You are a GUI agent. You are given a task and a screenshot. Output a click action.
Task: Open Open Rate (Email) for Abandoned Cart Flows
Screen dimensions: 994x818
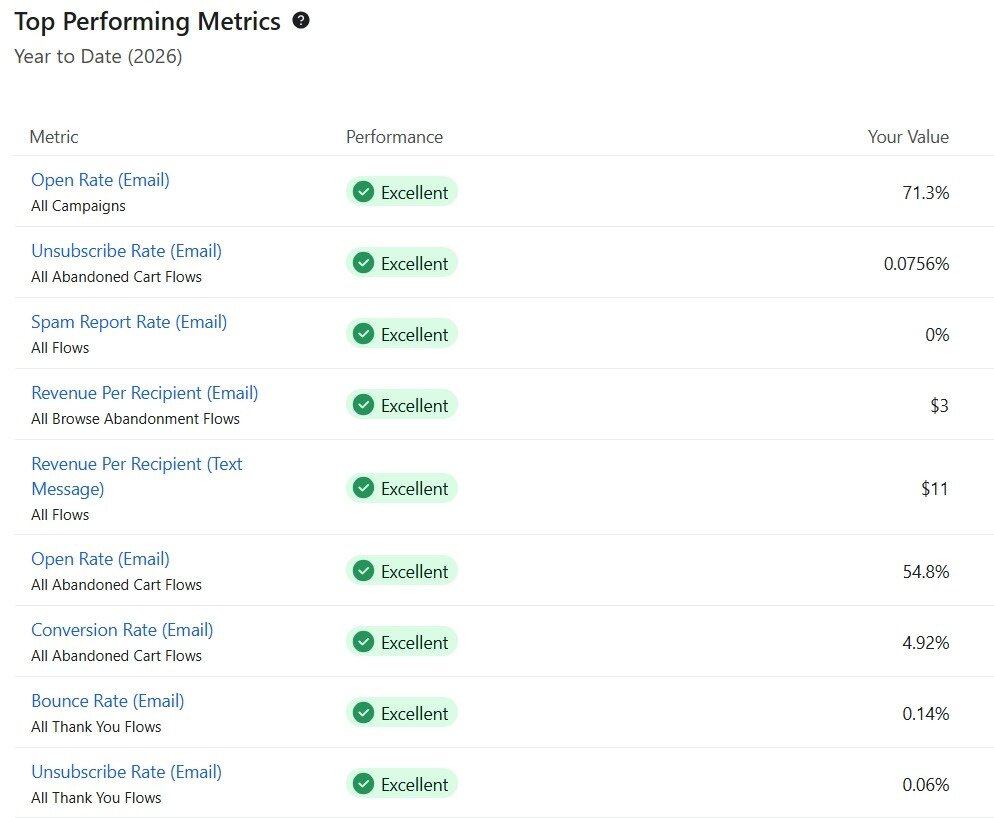coord(100,559)
